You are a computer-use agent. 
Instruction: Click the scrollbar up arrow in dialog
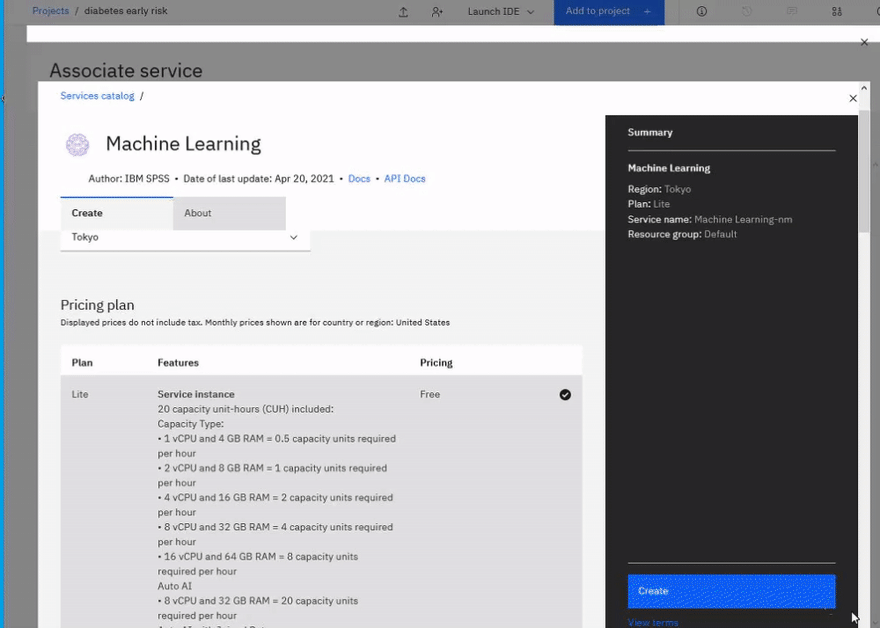tap(864, 88)
